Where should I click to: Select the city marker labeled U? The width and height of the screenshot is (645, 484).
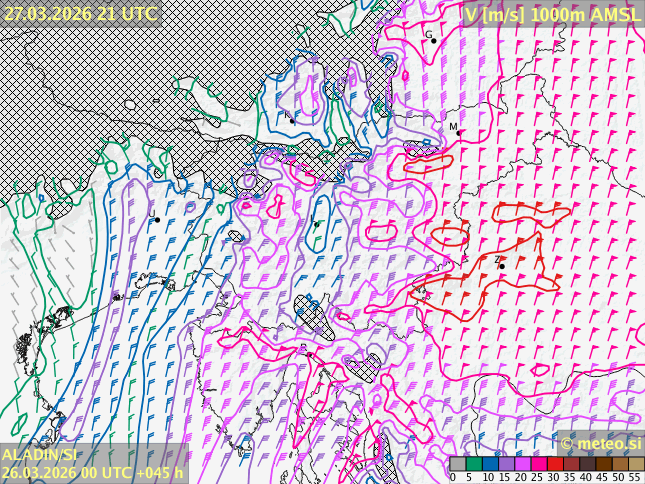[157, 219]
